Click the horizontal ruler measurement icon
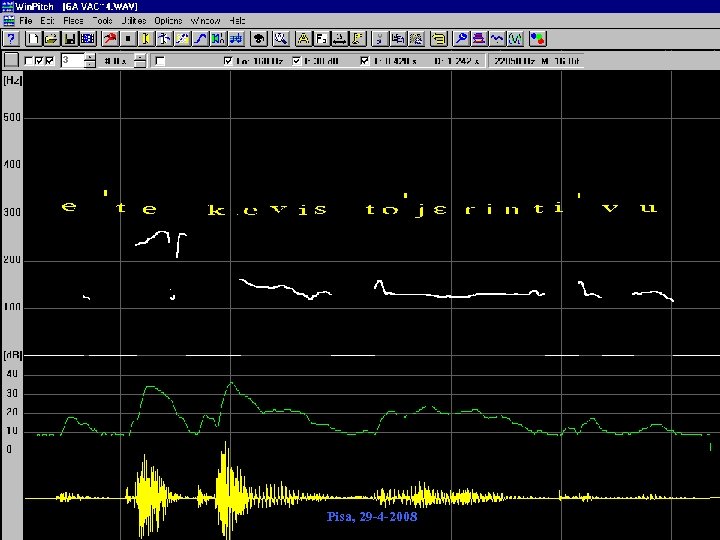This screenshot has height=540, width=720. [x=339, y=39]
